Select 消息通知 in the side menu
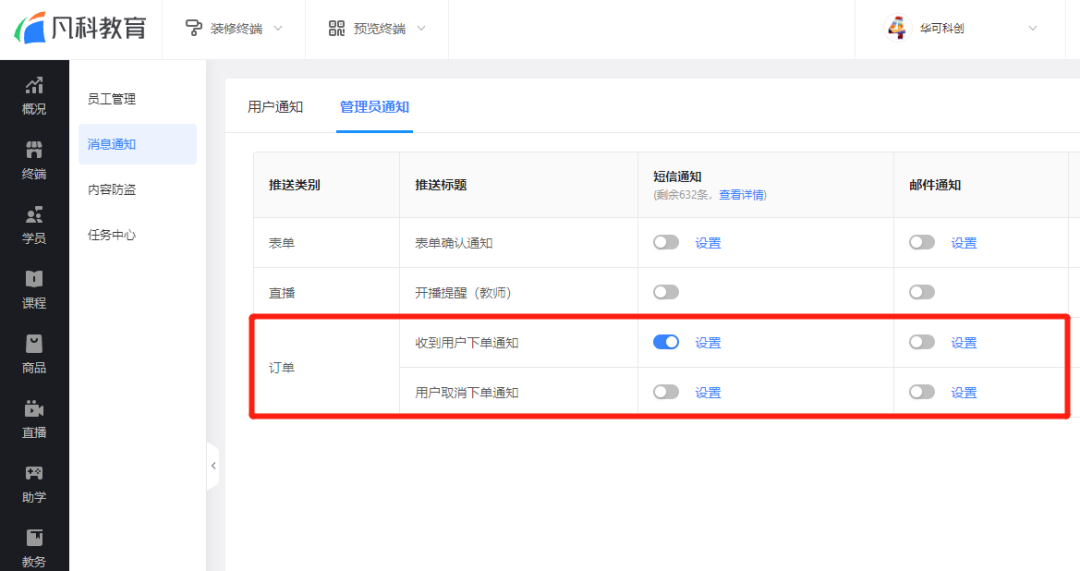Image resolution: width=1080 pixels, height=571 pixels. pyautogui.click(x=138, y=144)
